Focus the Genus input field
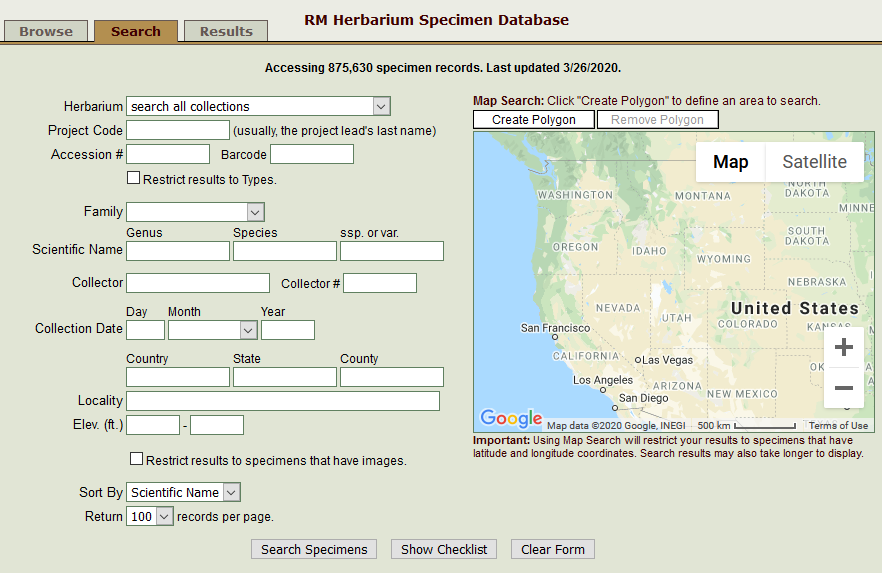The image size is (882, 573). (178, 251)
